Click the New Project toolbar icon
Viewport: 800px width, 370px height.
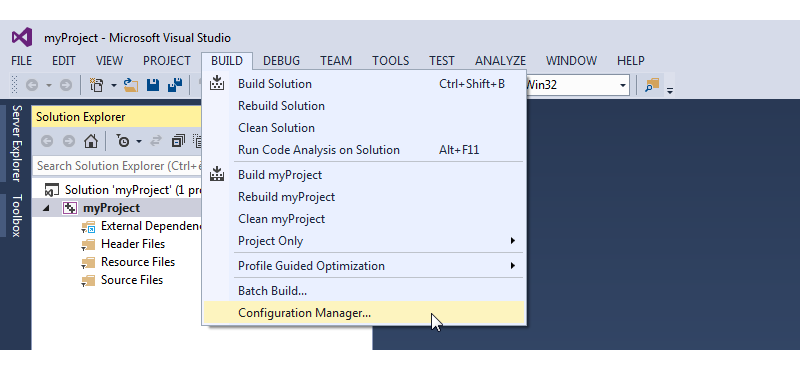pos(96,85)
